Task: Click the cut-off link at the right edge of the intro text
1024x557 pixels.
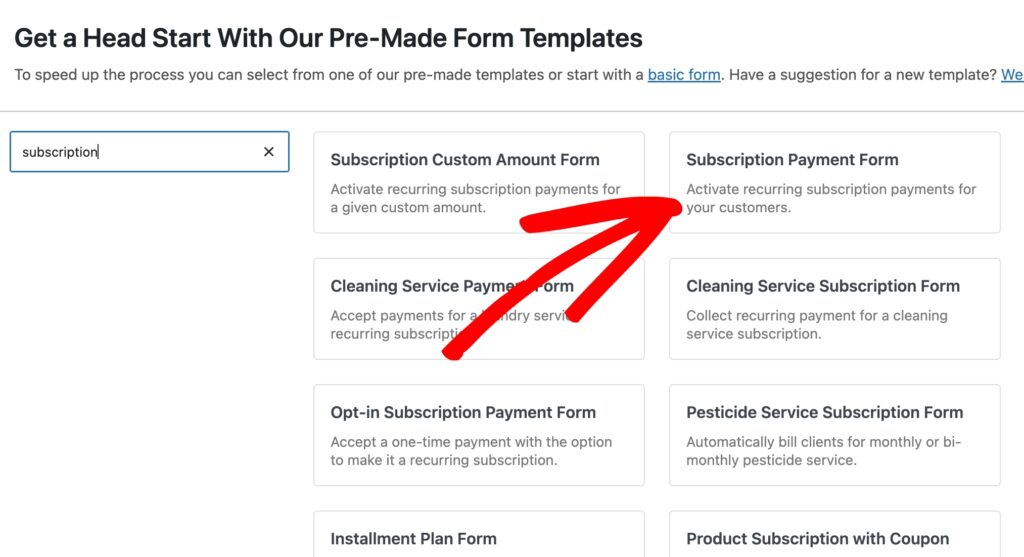Action: [1012, 75]
